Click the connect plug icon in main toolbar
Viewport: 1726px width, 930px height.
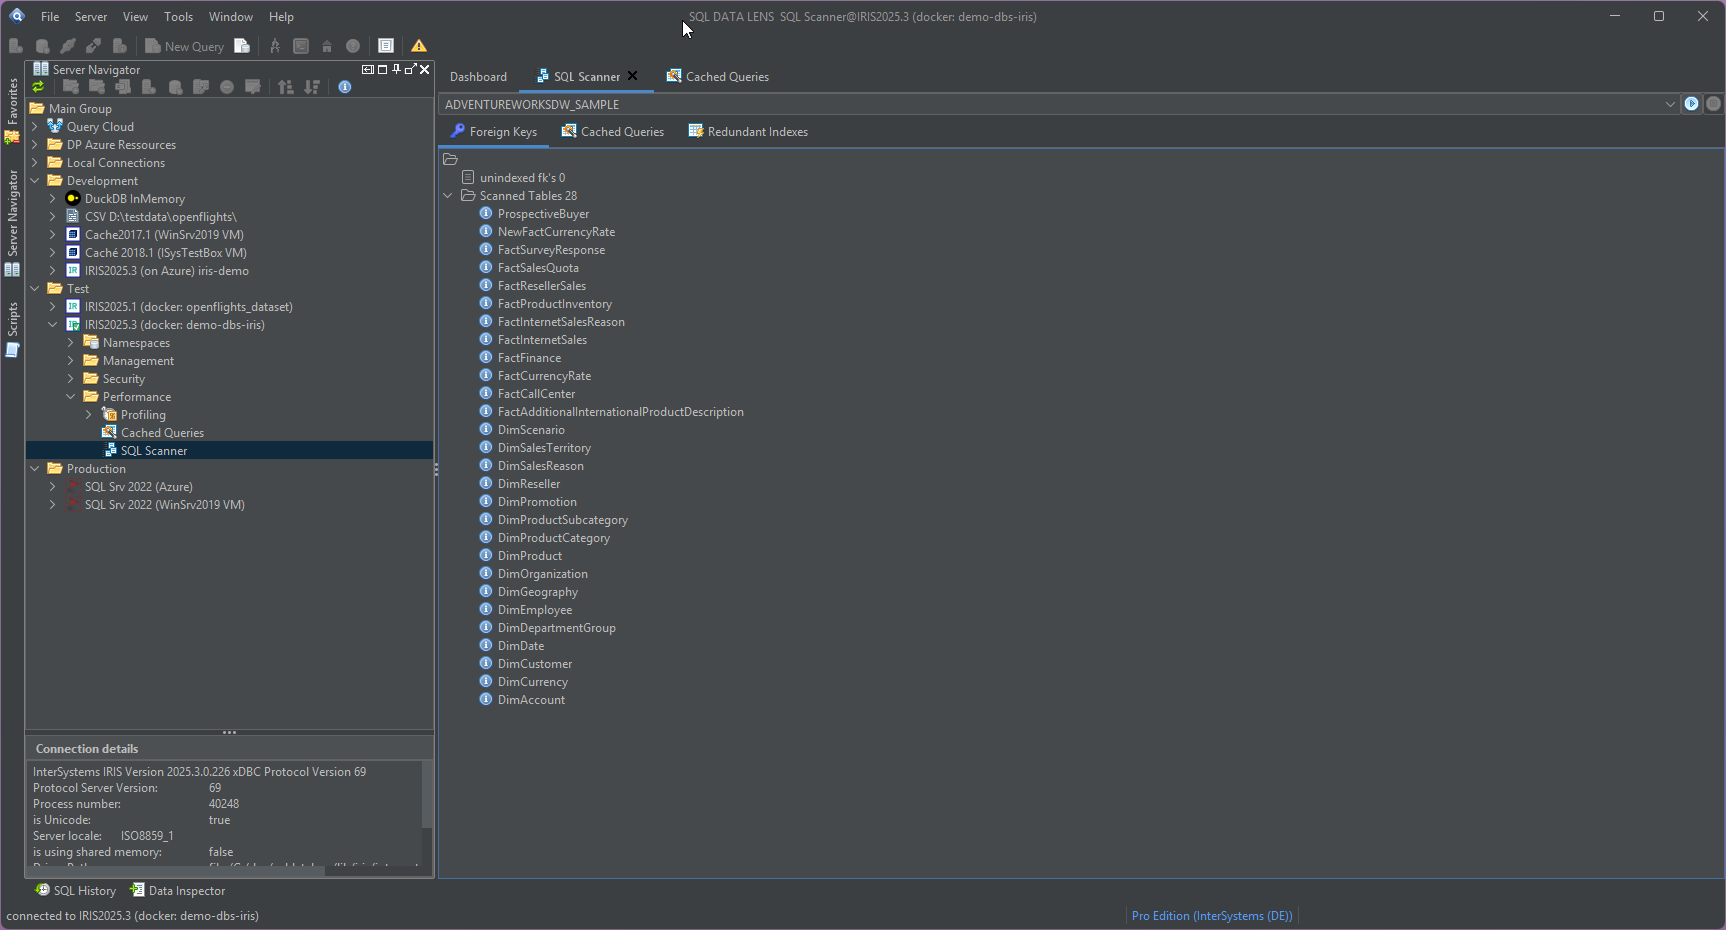(68, 46)
